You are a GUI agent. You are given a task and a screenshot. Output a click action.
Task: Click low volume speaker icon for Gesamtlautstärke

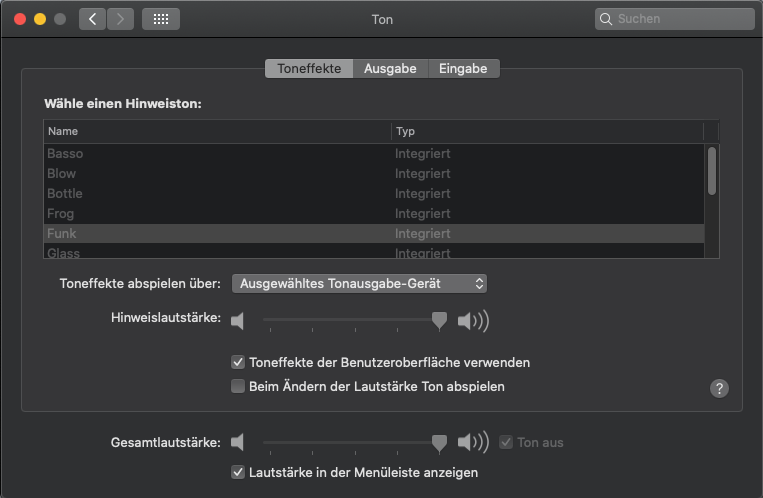pos(237,442)
